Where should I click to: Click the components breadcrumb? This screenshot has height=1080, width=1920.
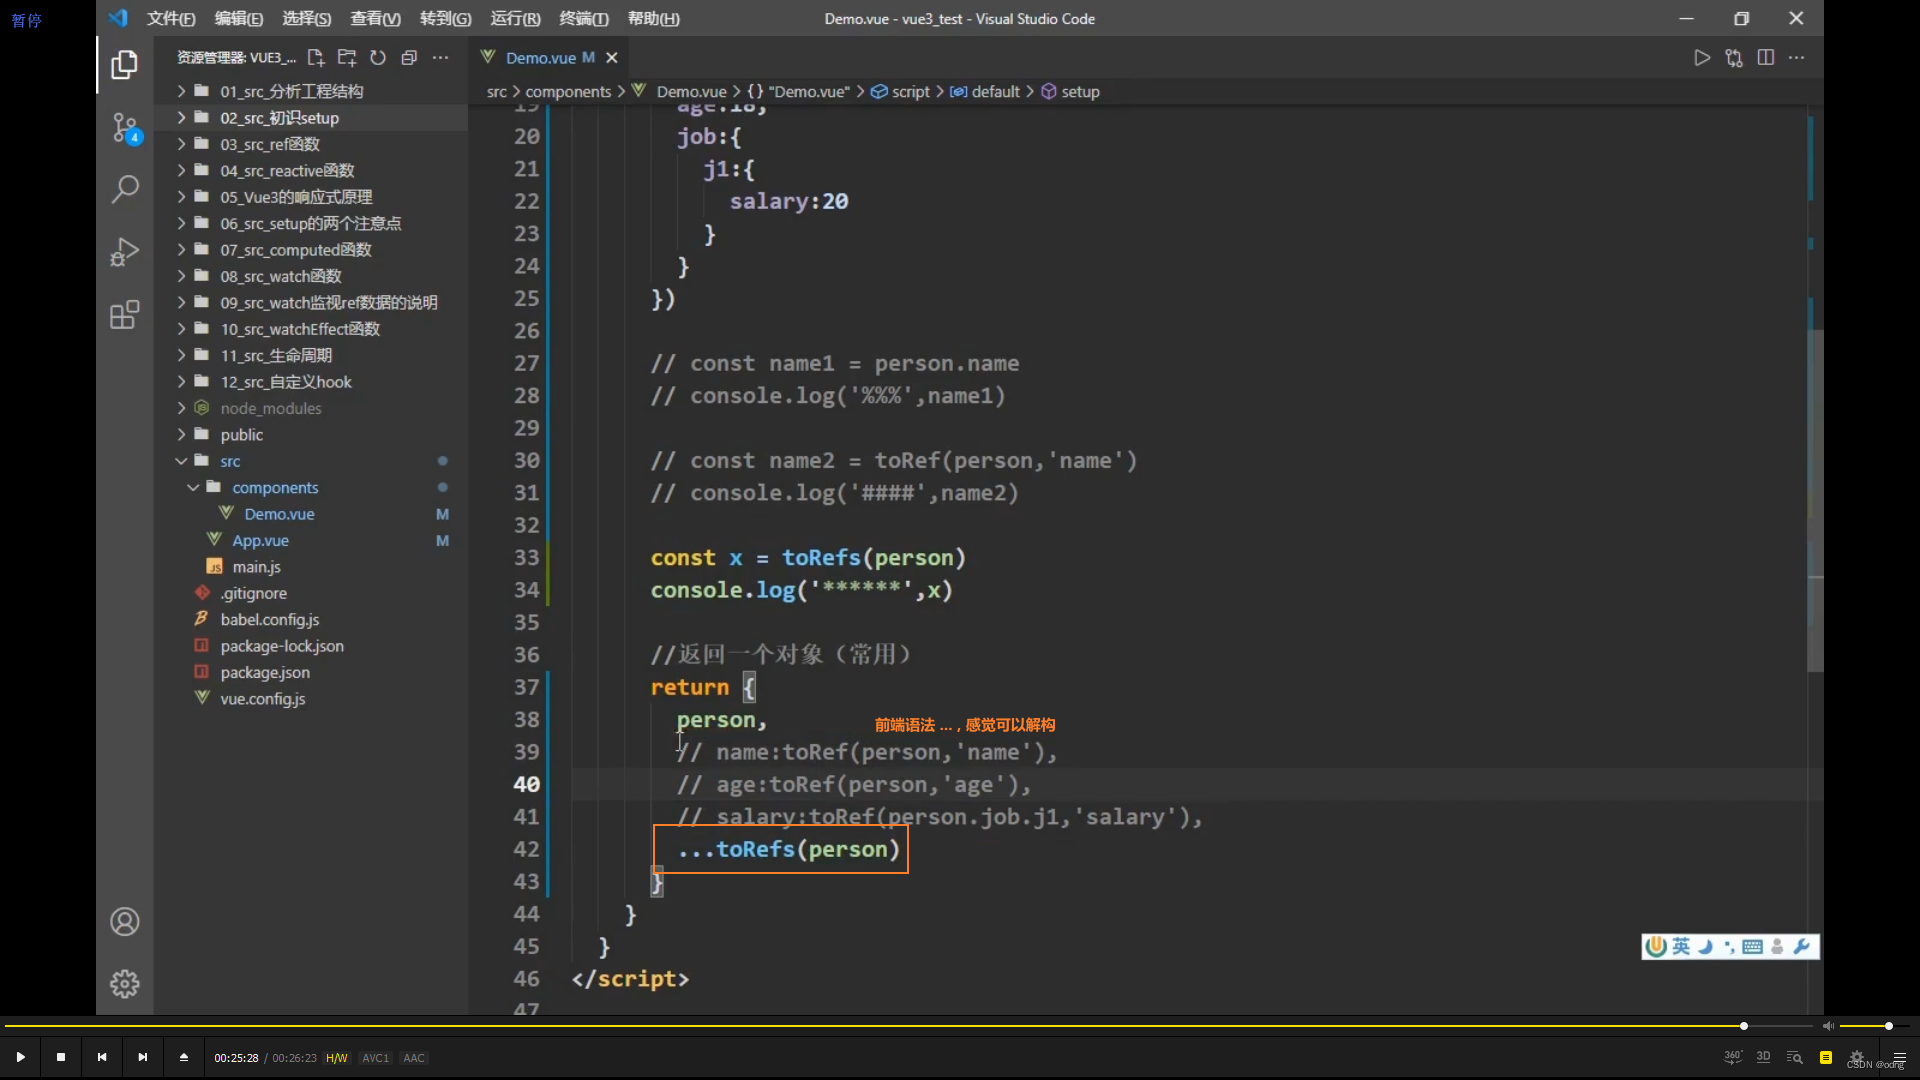click(x=567, y=91)
